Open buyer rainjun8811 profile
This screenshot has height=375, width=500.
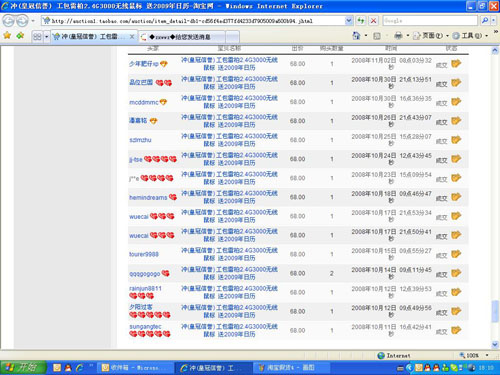(145, 288)
